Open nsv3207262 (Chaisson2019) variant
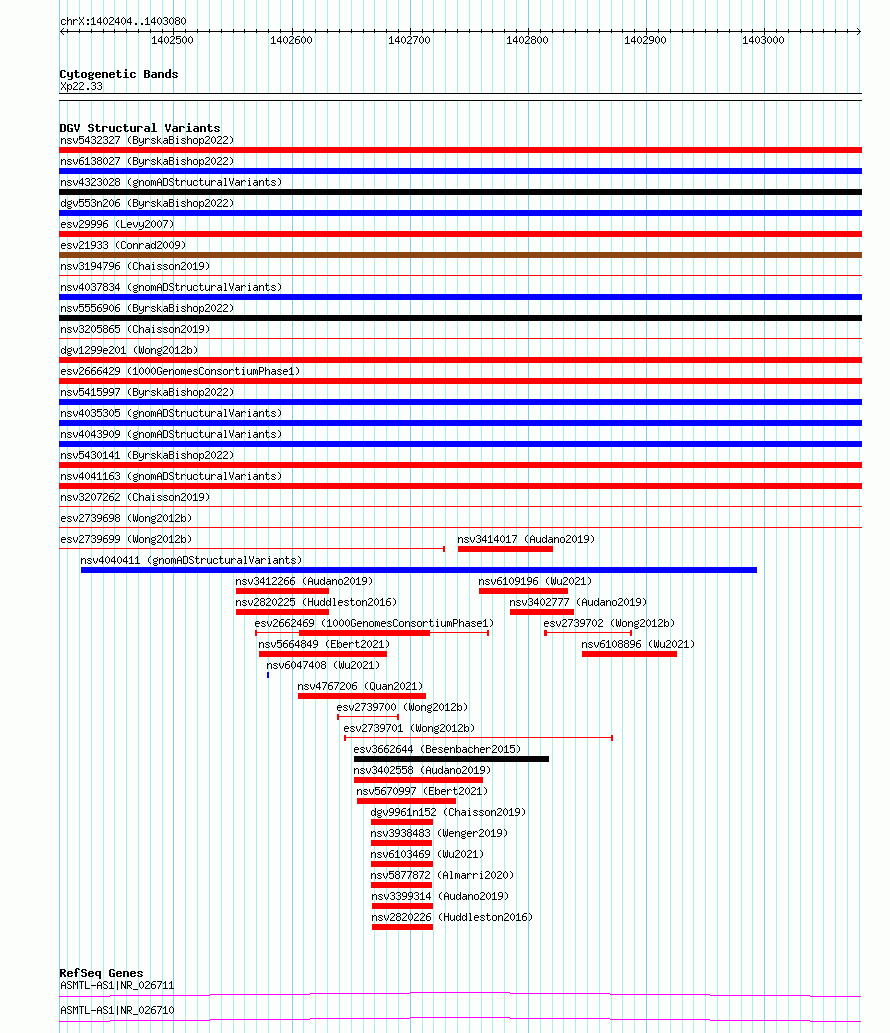This screenshot has height=1033, width=890. pos(135,497)
